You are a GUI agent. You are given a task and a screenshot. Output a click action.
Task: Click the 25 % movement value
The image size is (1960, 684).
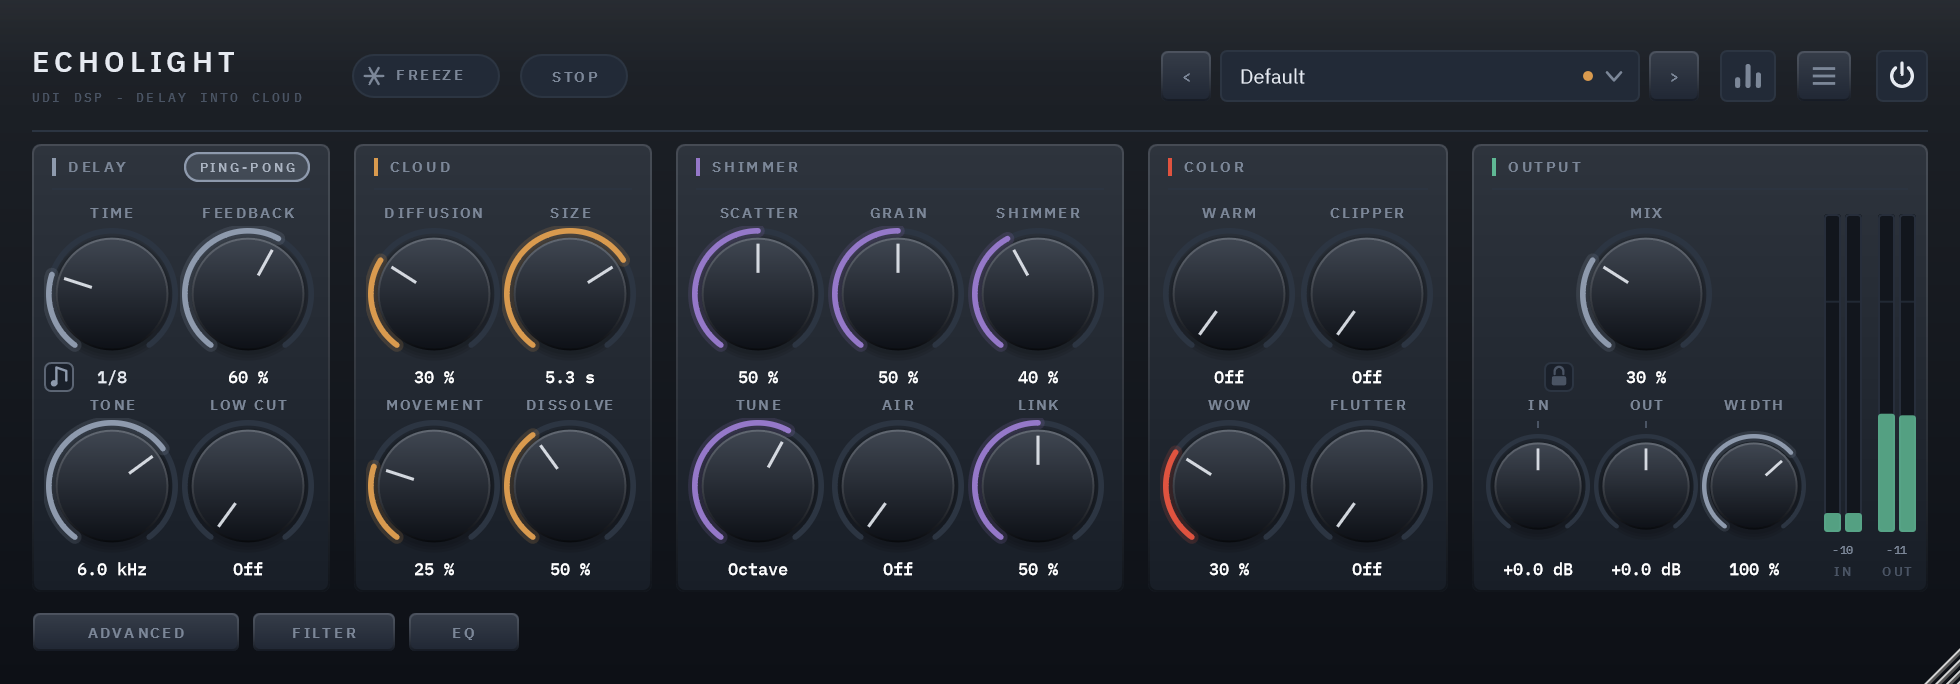point(434,569)
